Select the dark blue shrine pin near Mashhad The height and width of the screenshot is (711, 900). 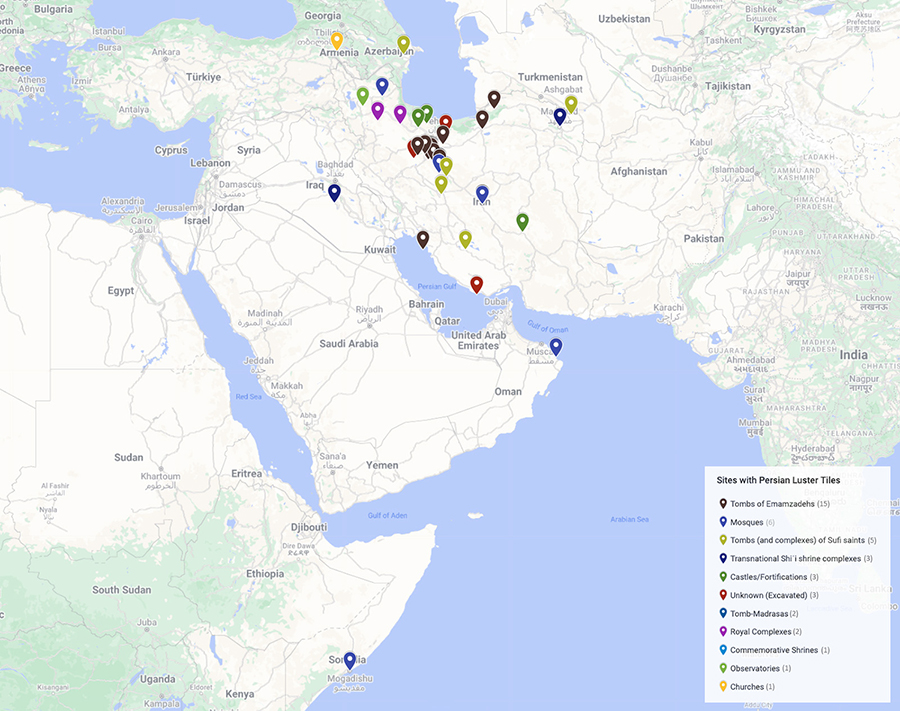click(559, 115)
